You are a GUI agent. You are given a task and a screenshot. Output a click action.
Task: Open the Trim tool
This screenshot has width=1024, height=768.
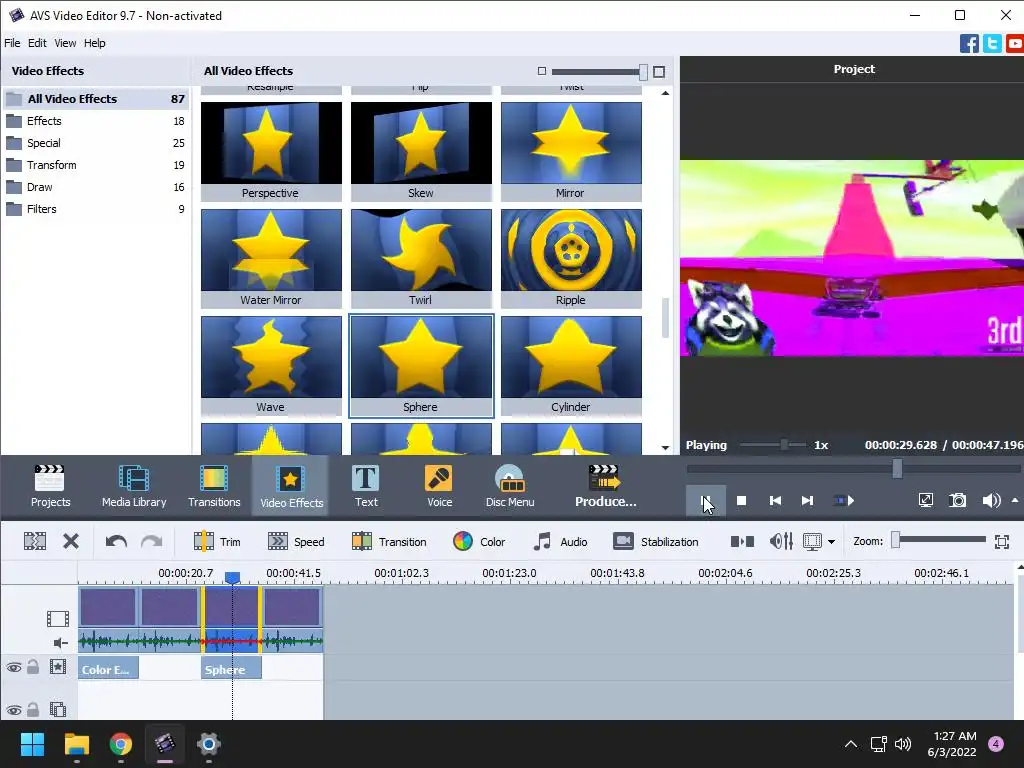click(217, 541)
